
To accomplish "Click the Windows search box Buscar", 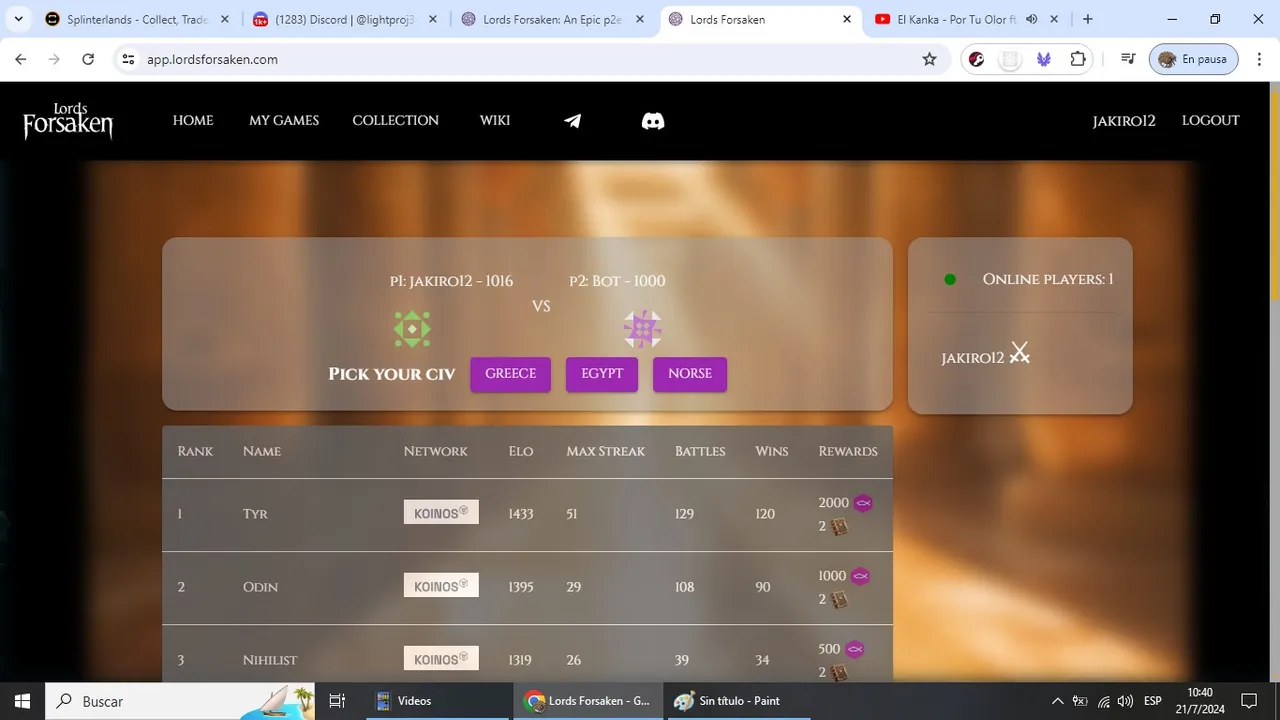I will coord(180,701).
